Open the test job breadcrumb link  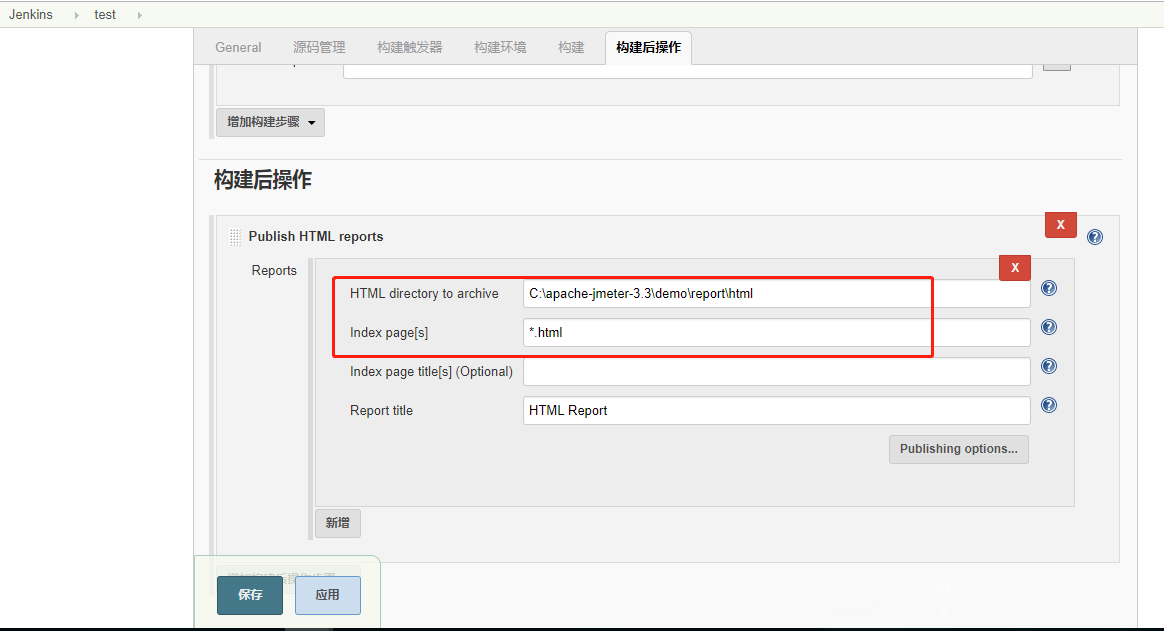(x=105, y=15)
